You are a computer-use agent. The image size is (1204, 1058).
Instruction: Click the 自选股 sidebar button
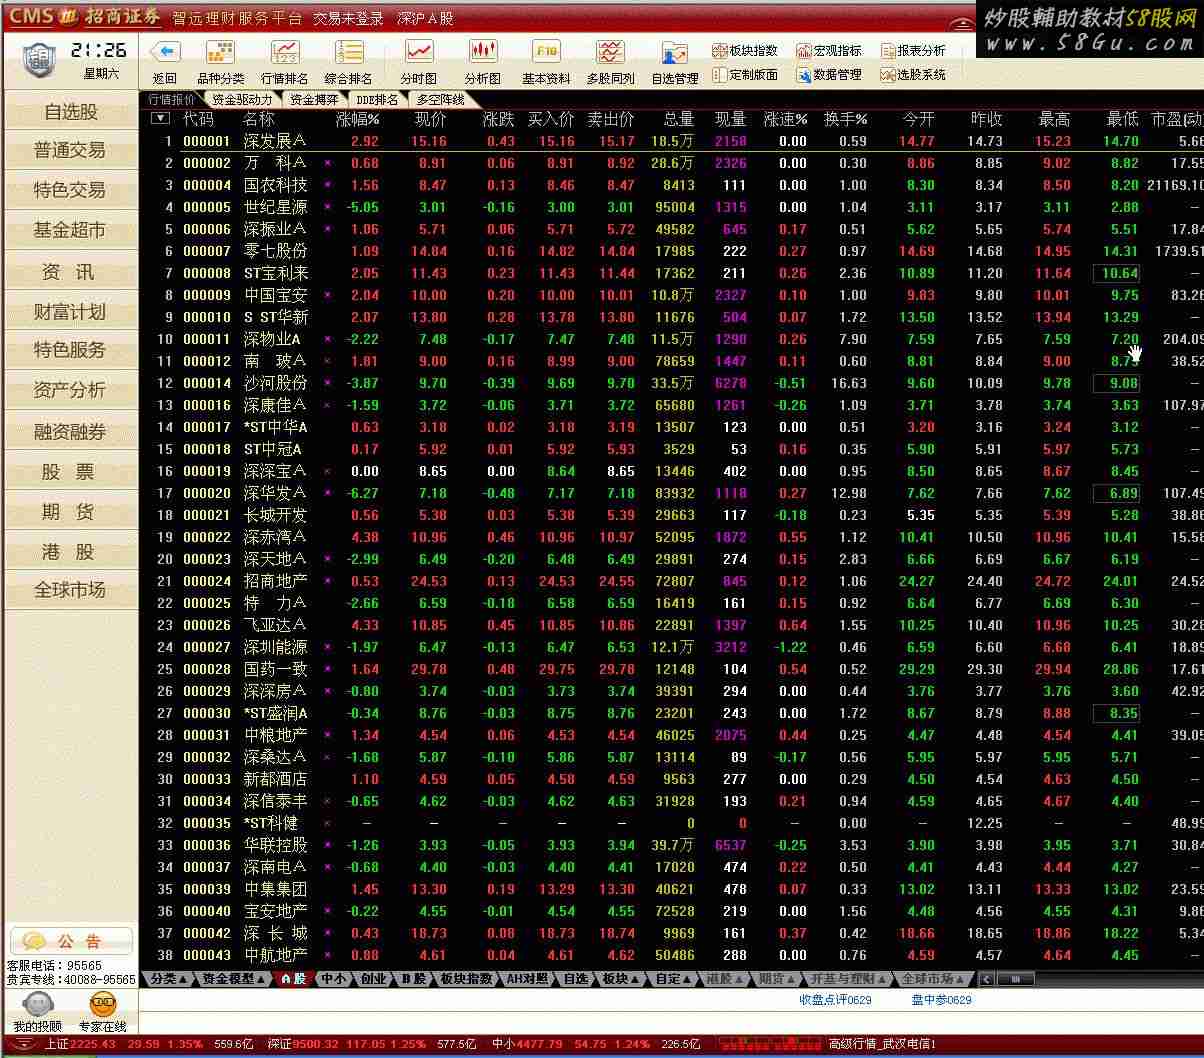click(x=71, y=112)
